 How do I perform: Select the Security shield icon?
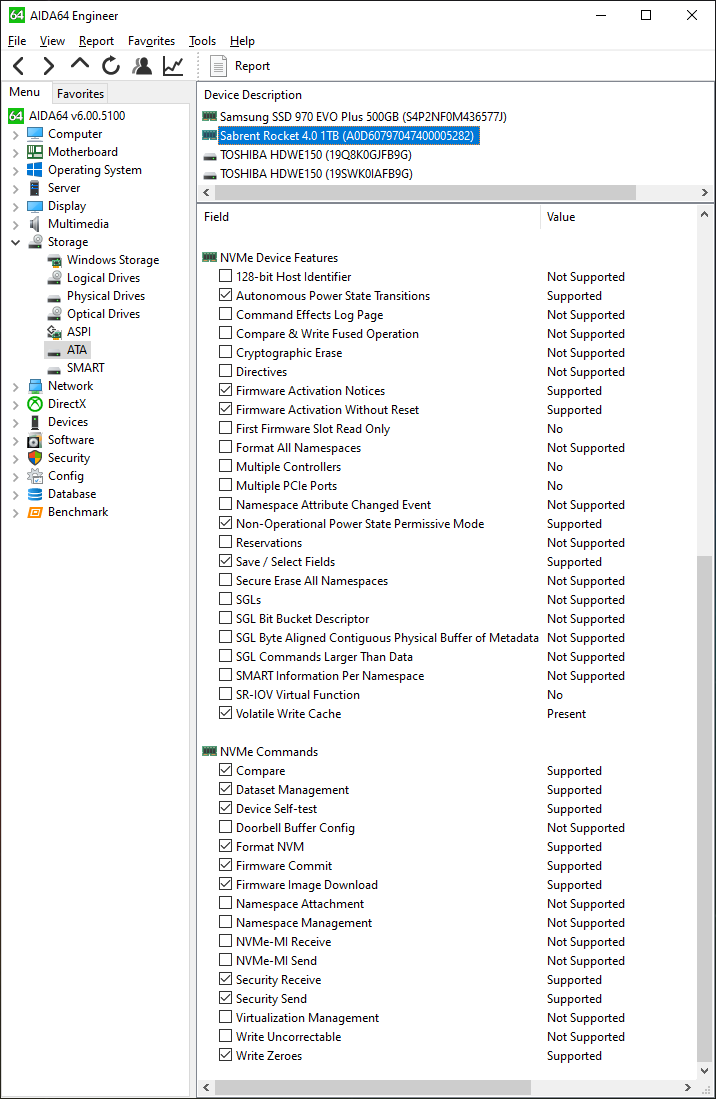pyautogui.click(x=35, y=458)
